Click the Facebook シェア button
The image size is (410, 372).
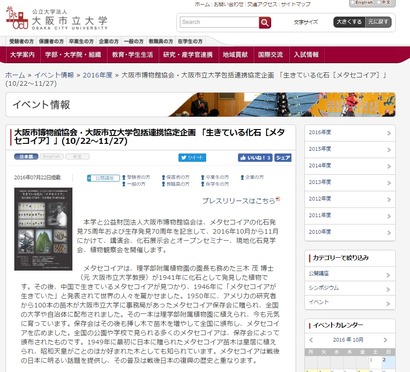[283, 158]
